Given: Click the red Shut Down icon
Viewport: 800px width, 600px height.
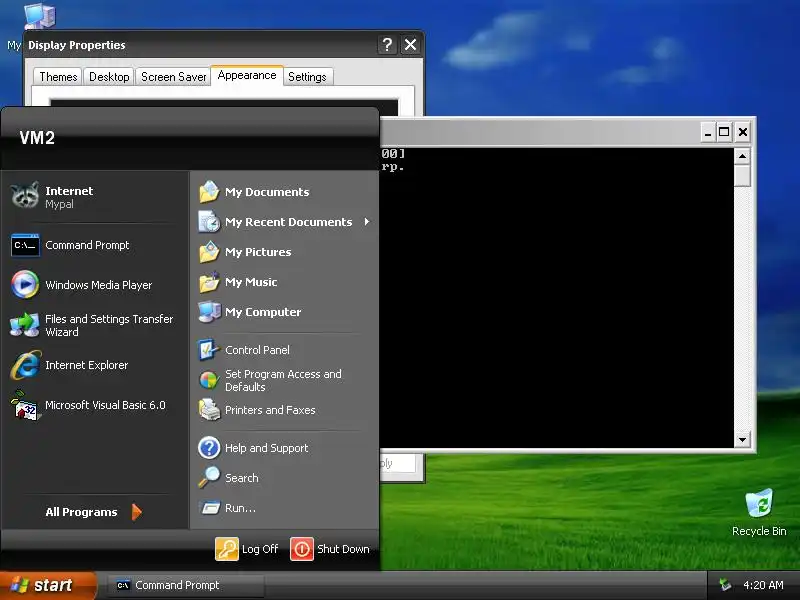Looking at the screenshot, I should (x=302, y=549).
